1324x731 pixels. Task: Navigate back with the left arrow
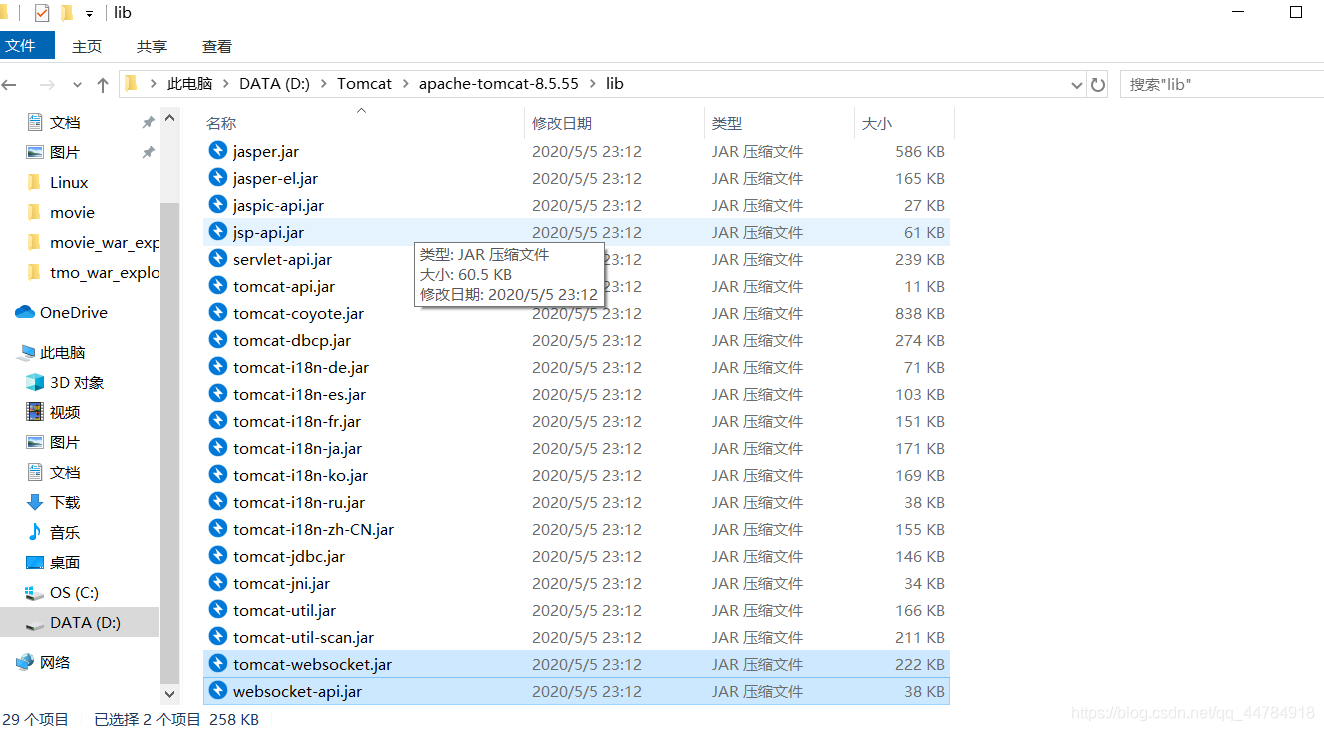click(10, 84)
